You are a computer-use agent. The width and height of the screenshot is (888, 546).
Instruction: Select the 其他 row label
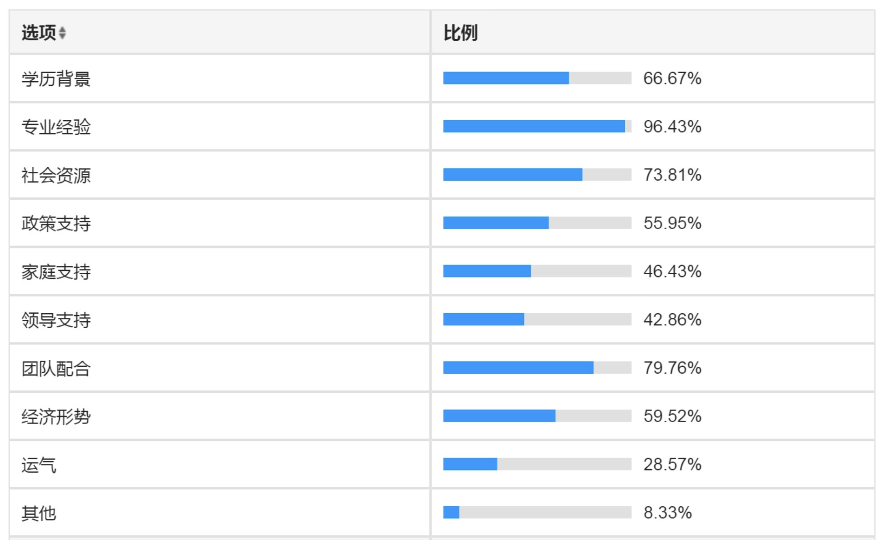tap(39, 513)
